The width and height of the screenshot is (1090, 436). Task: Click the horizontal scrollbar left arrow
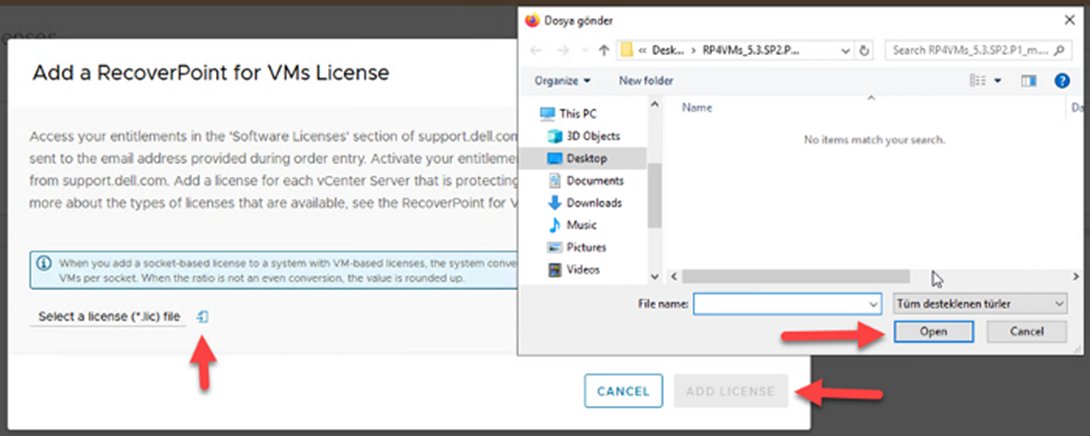pyautogui.click(x=673, y=277)
